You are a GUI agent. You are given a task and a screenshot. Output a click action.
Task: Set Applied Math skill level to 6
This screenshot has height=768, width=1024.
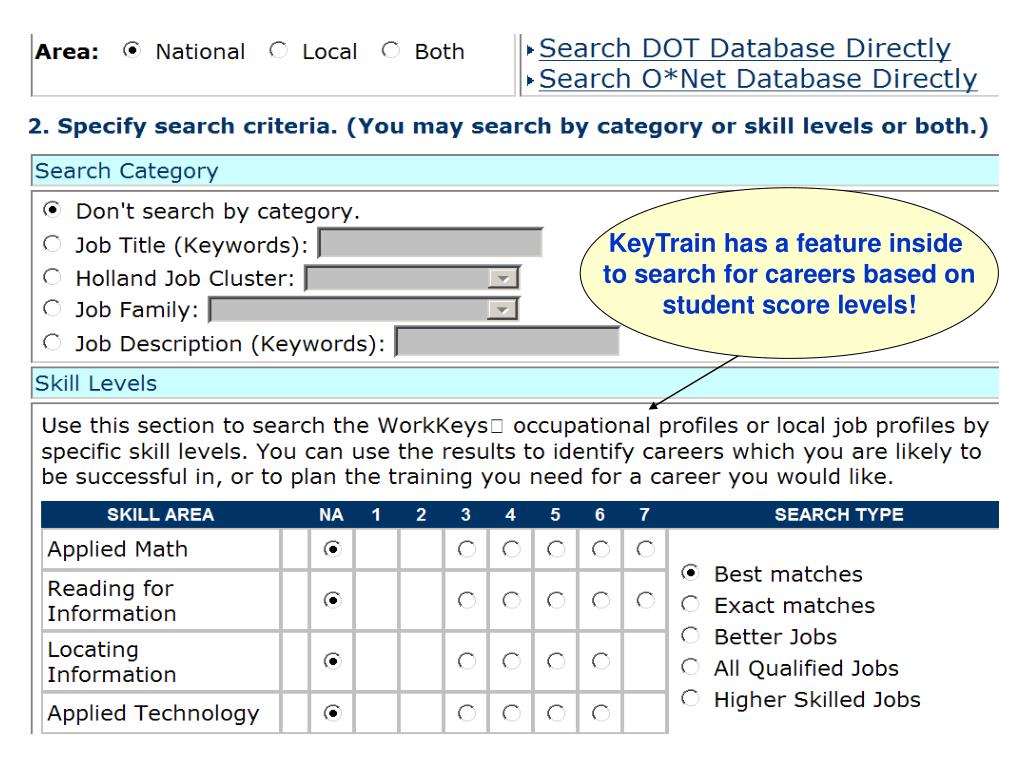click(x=601, y=549)
